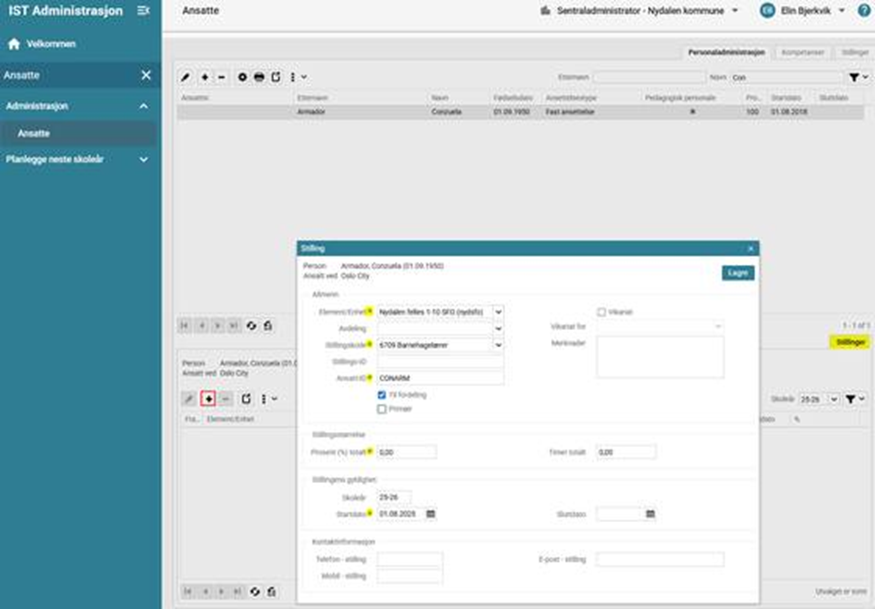Open the filter icon beside the Navn field
The height and width of the screenshot is (609, 875).
click(854, 77)
